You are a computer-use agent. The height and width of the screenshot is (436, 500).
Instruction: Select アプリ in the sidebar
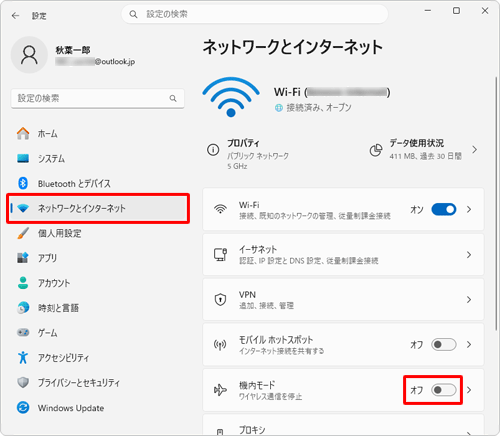(x=97, y=258)
